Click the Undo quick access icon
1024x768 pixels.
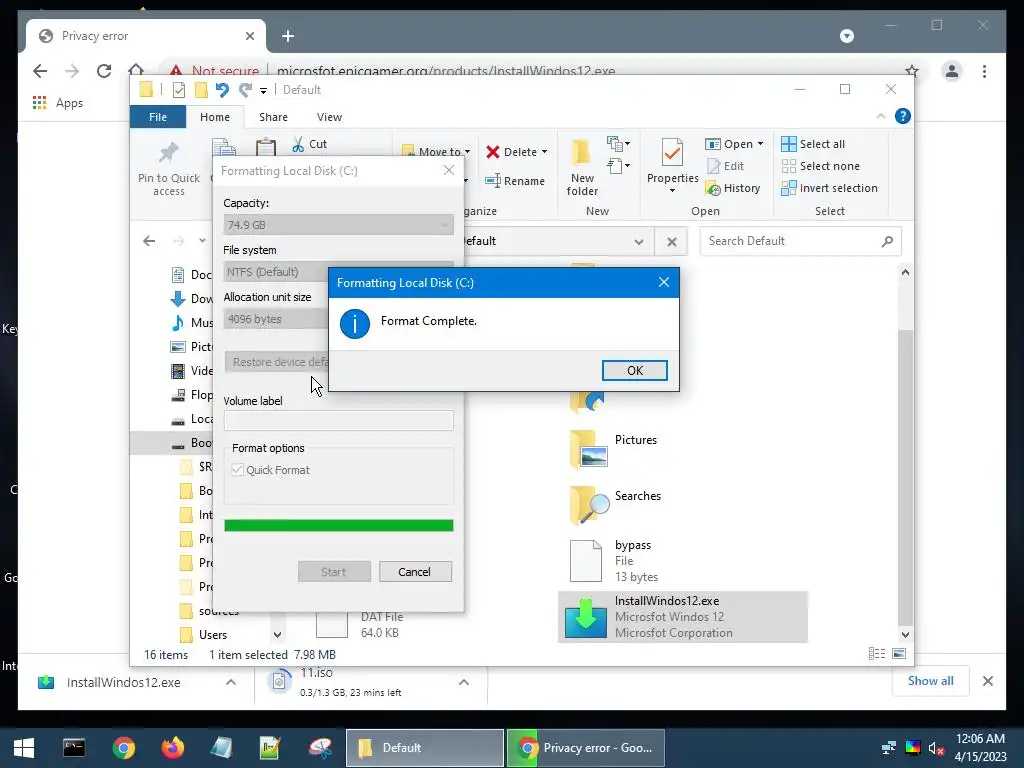222,90
